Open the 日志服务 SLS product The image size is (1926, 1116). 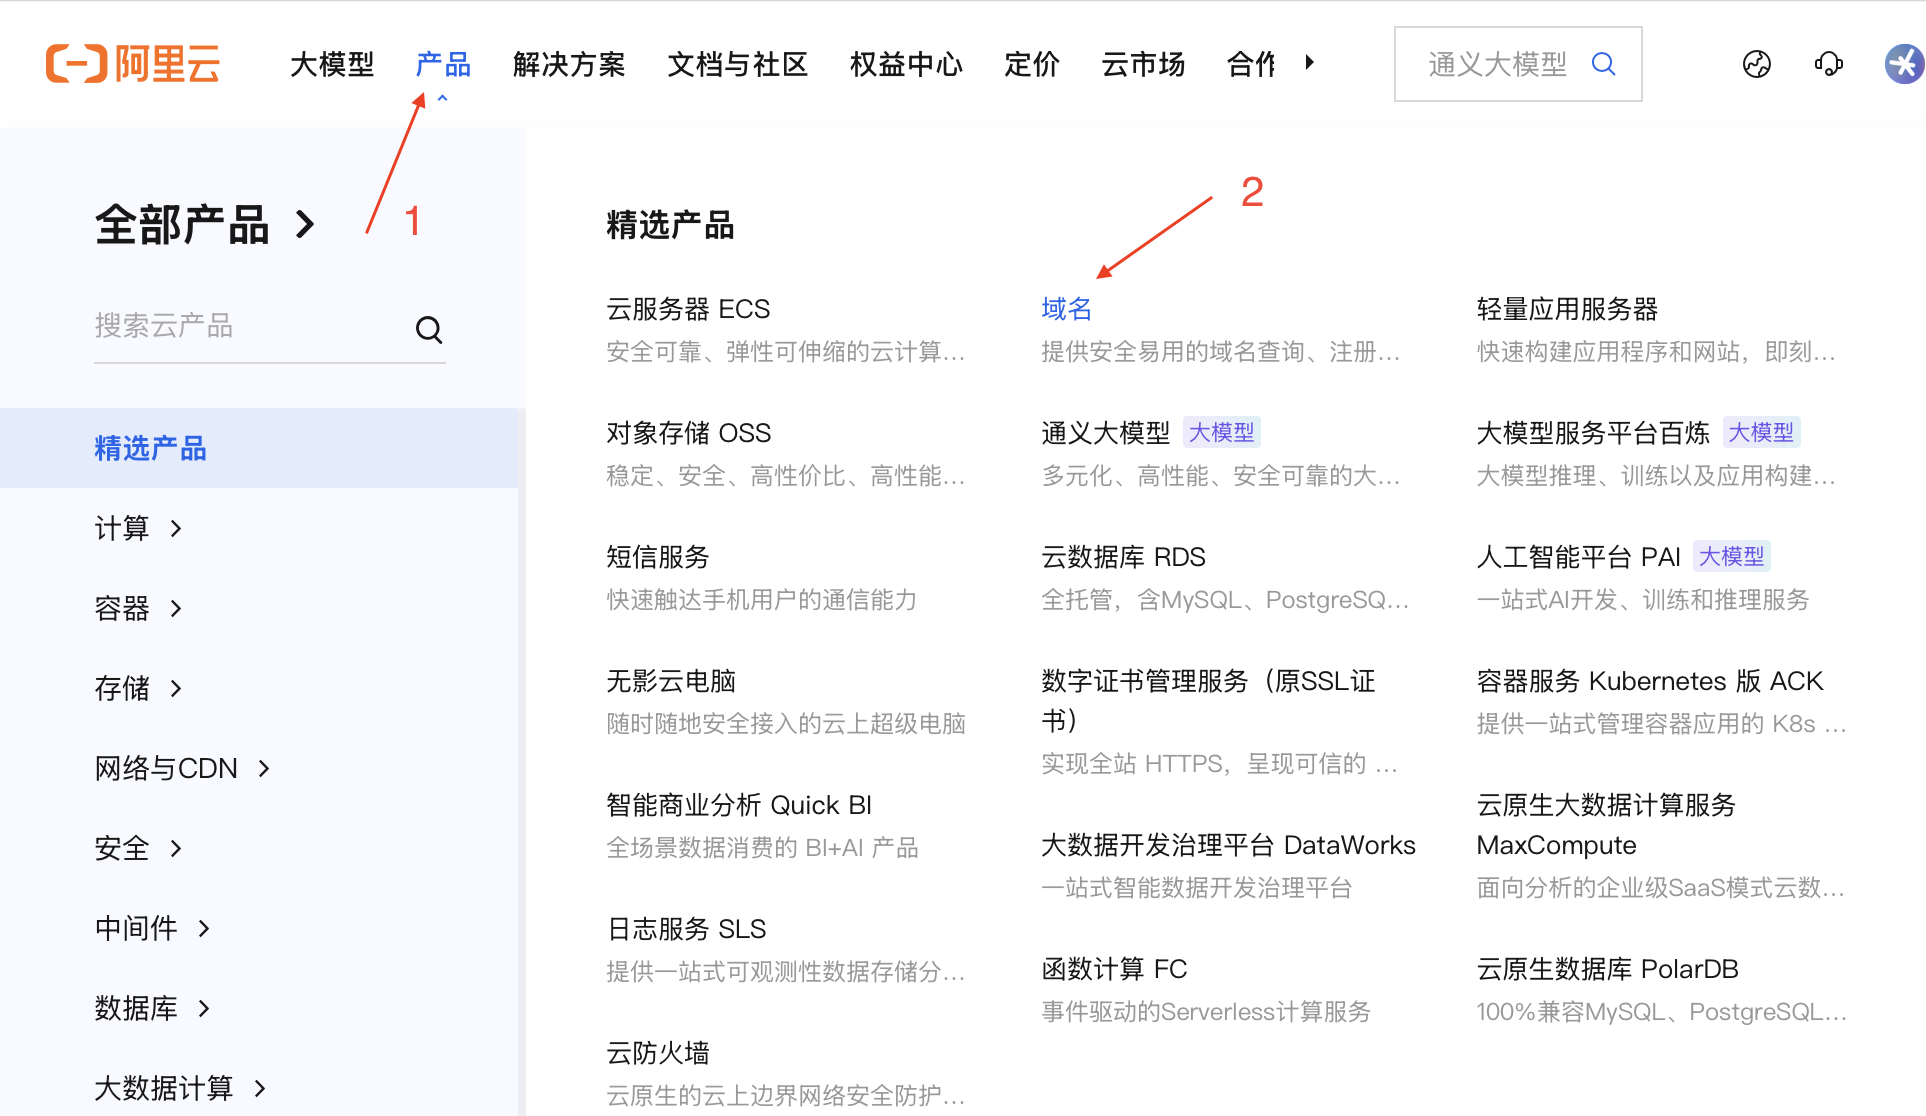(x=686, y=929)
